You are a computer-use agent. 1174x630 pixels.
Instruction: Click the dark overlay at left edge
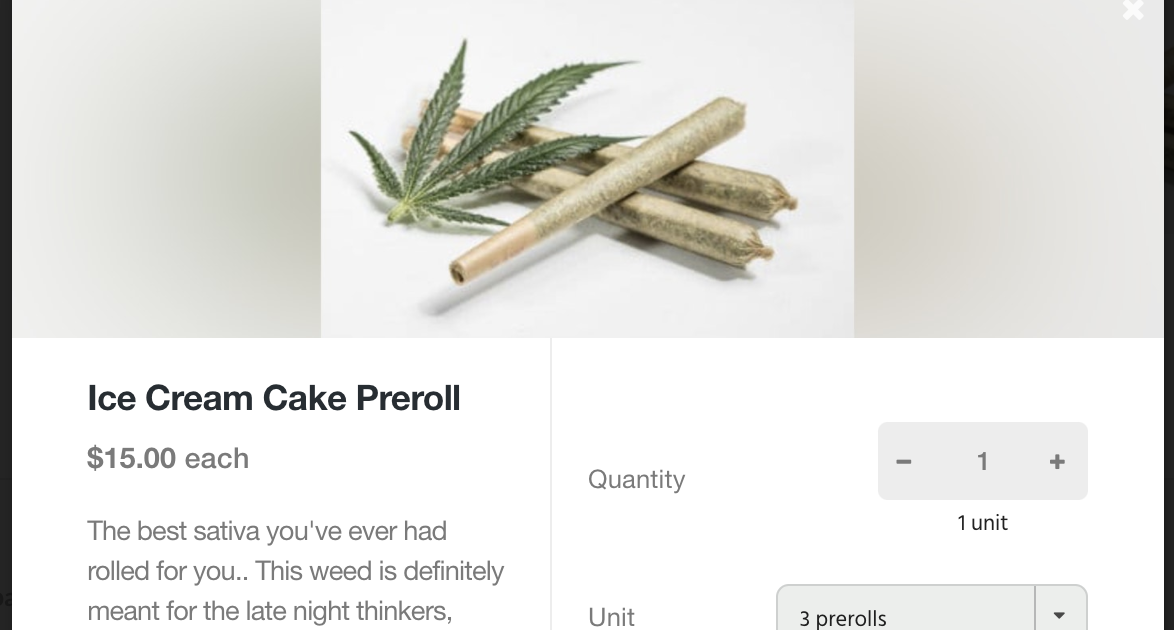pos(5,300)
